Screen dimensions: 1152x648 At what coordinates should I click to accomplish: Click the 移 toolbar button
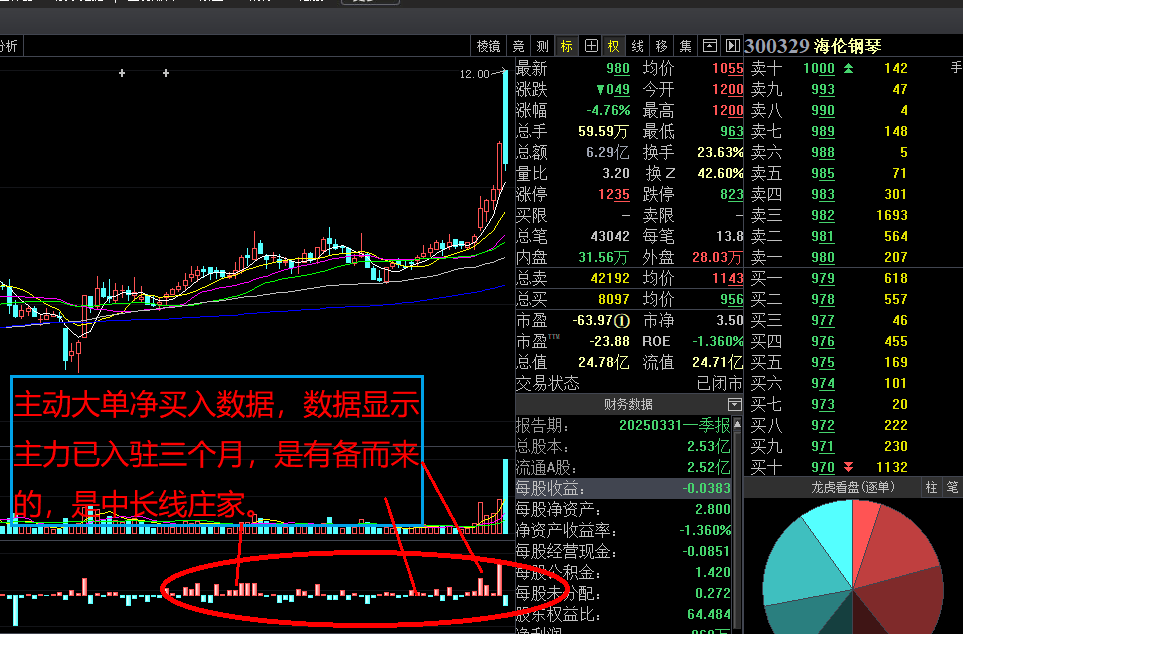click(x=661, y=46)
